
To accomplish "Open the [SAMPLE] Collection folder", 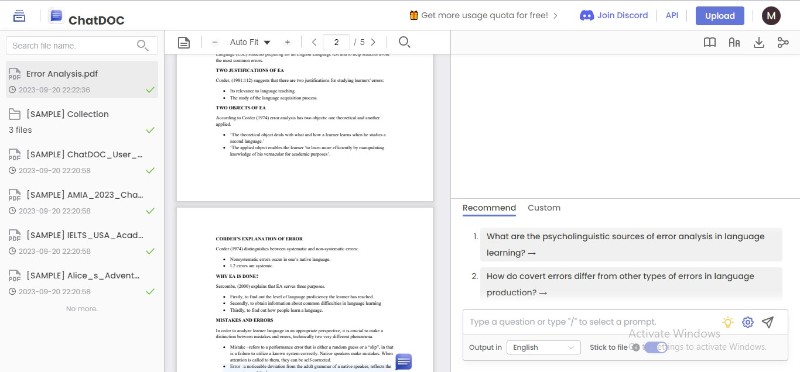I will tap(82, 121).
